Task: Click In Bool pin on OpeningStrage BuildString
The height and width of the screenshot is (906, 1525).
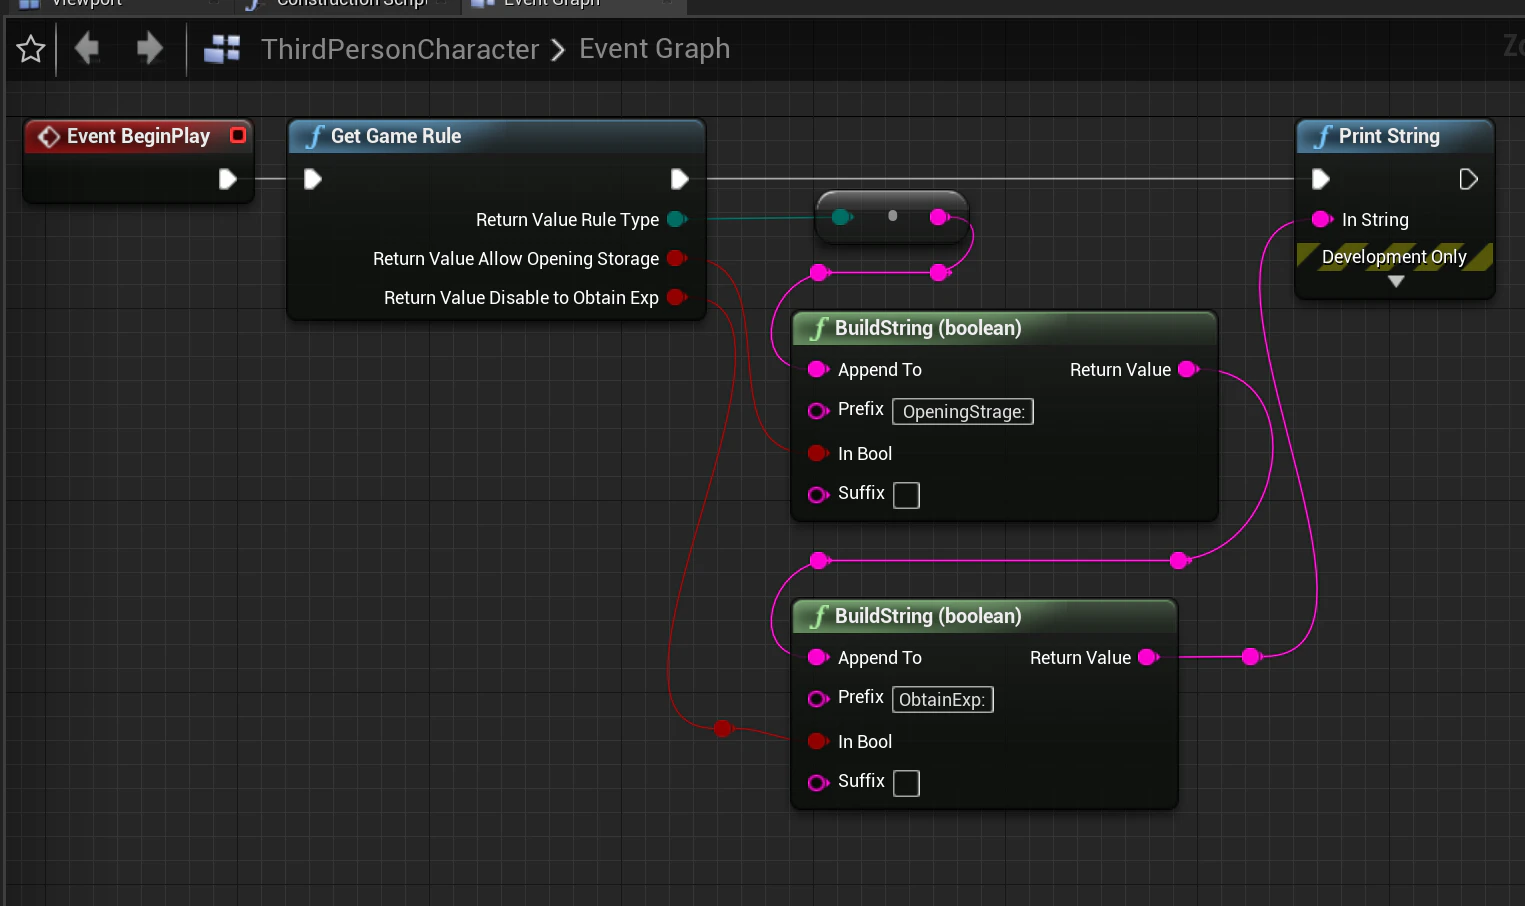Action: [x=818, y=453]
